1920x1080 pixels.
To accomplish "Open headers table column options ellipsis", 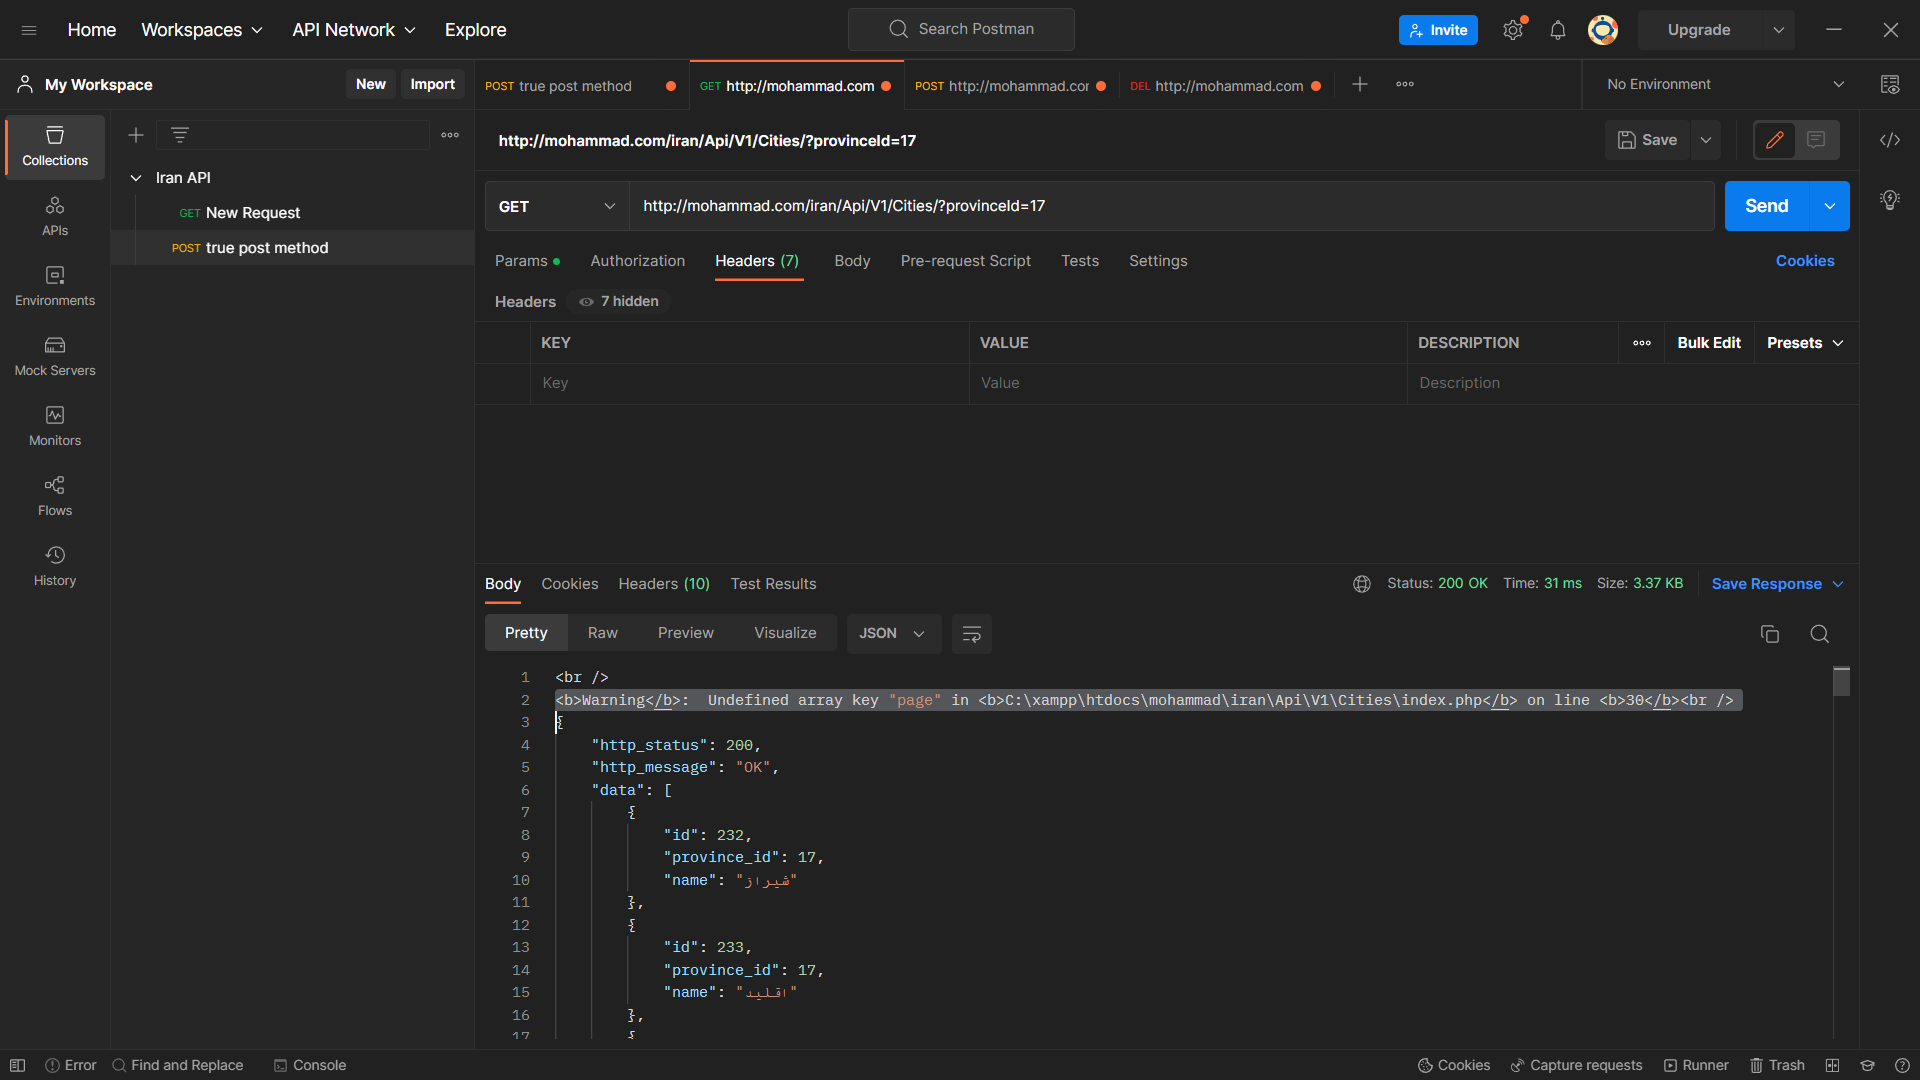I will (1642, 343).
